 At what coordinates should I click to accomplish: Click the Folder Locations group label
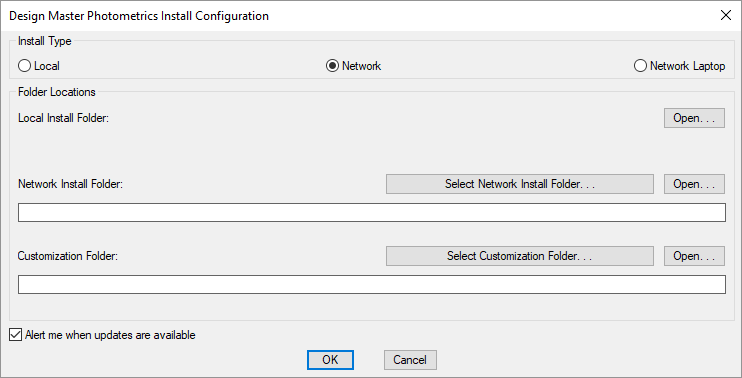coord(57,92)
